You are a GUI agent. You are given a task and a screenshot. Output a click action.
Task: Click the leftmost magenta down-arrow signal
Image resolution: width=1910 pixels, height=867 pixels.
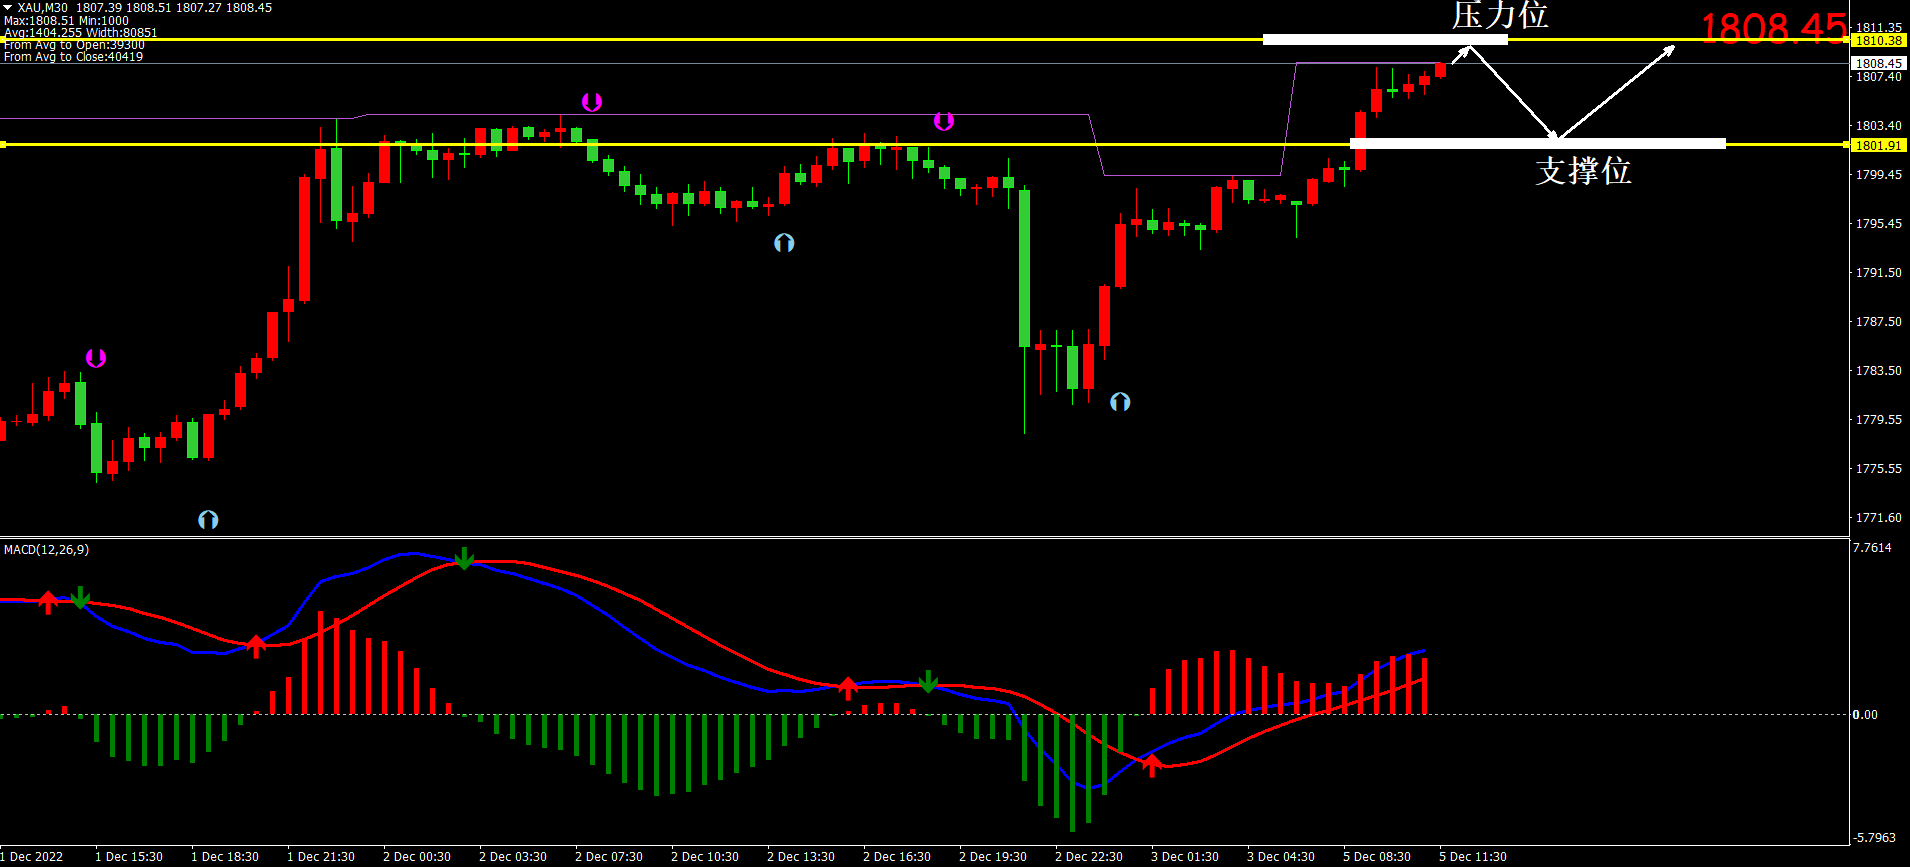pos(96,358)
